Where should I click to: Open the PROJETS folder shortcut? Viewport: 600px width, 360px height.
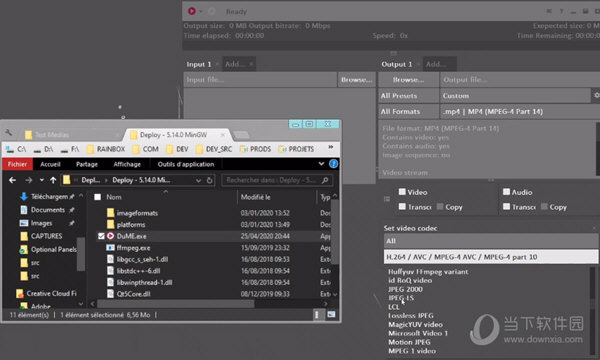297,149
